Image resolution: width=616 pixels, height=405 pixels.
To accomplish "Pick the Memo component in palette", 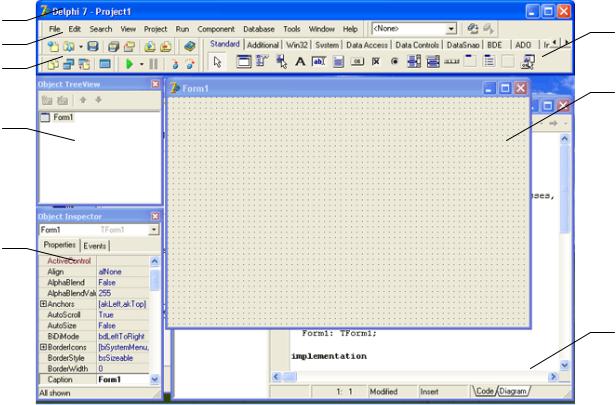I will (338, 62).
